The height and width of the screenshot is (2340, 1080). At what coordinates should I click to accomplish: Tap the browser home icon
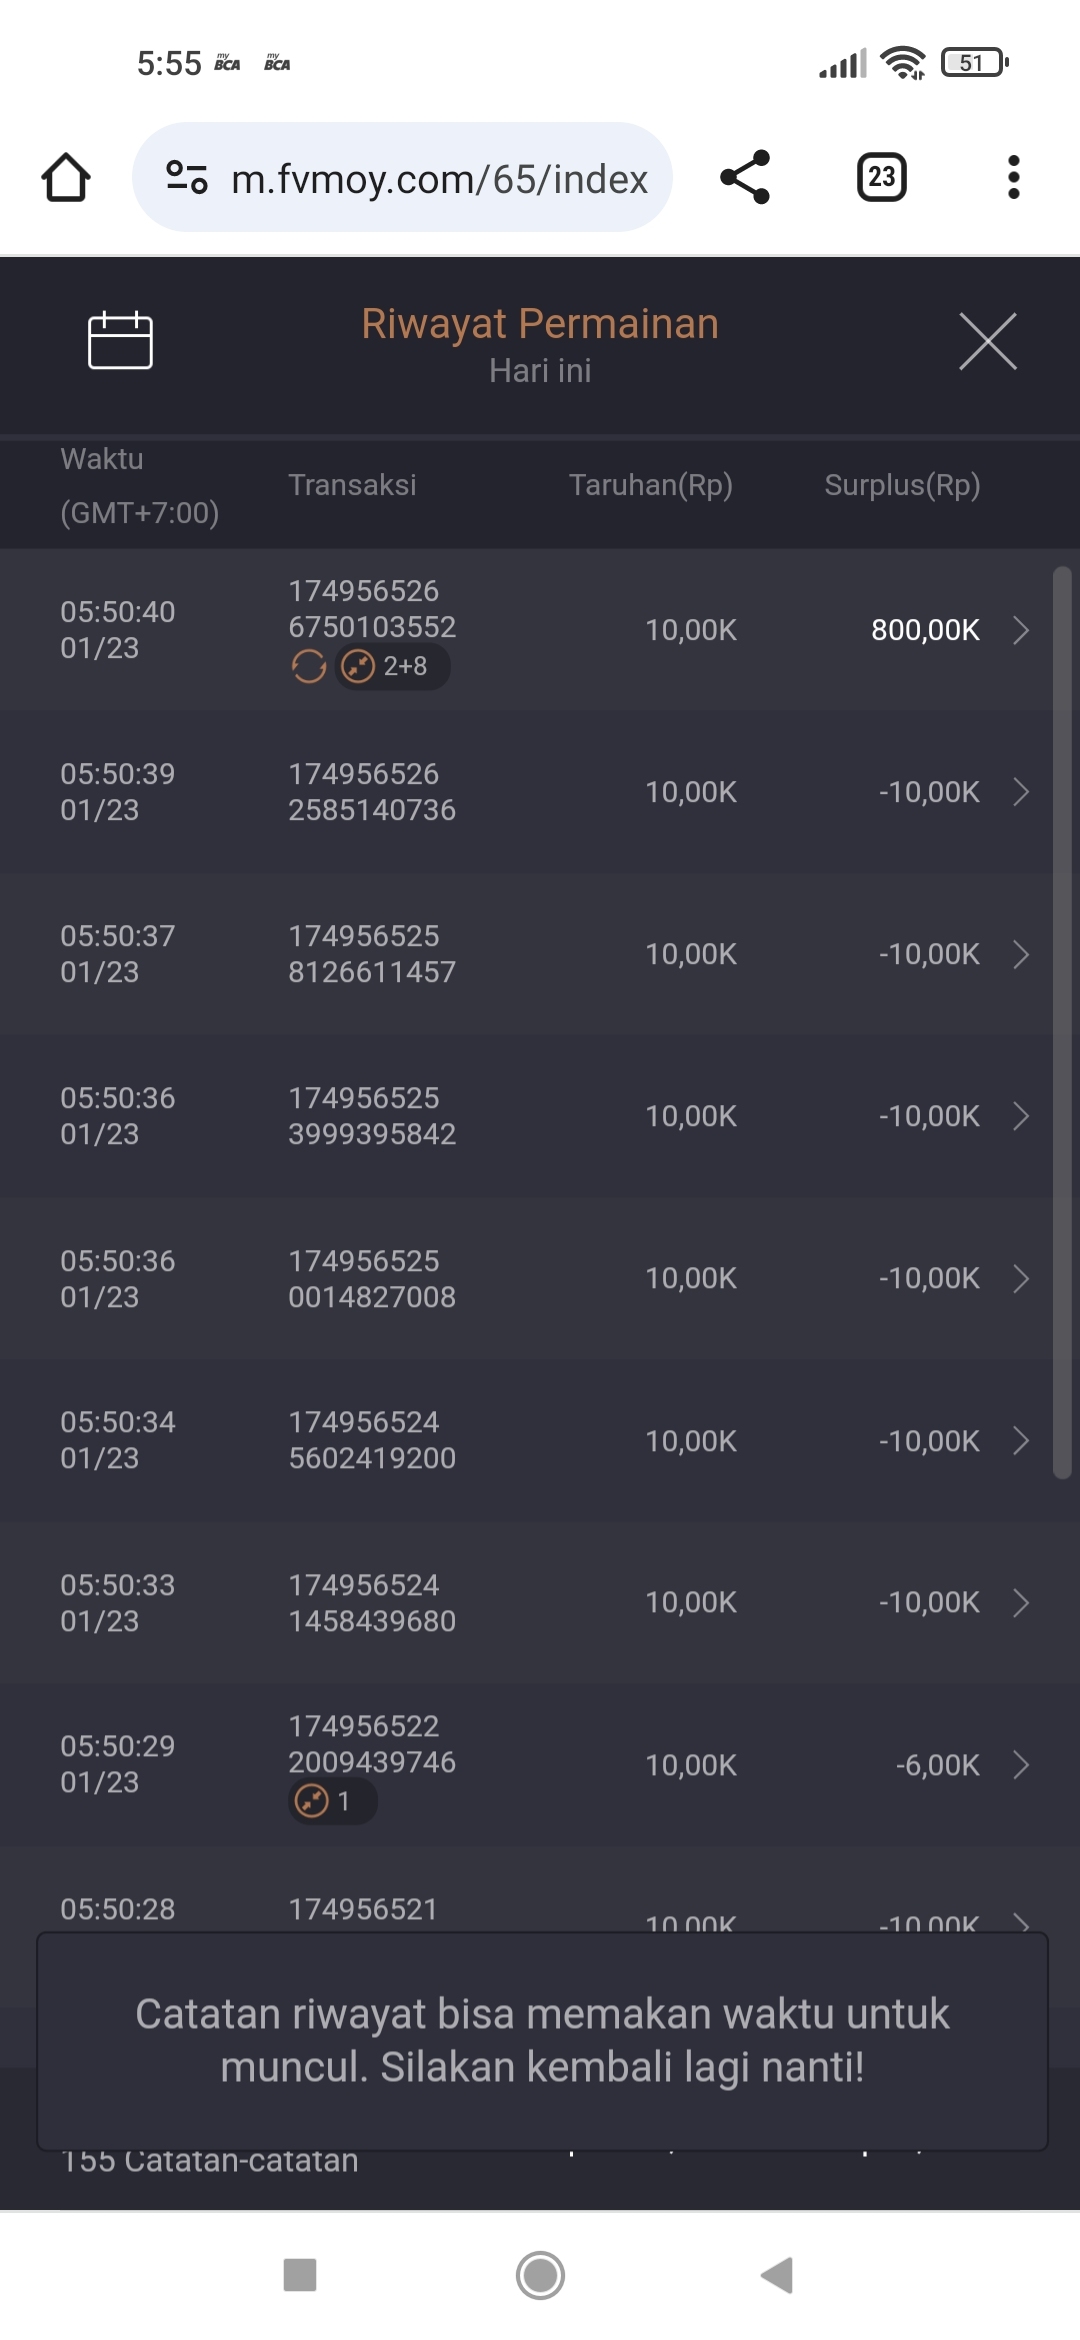pos(66,178)
